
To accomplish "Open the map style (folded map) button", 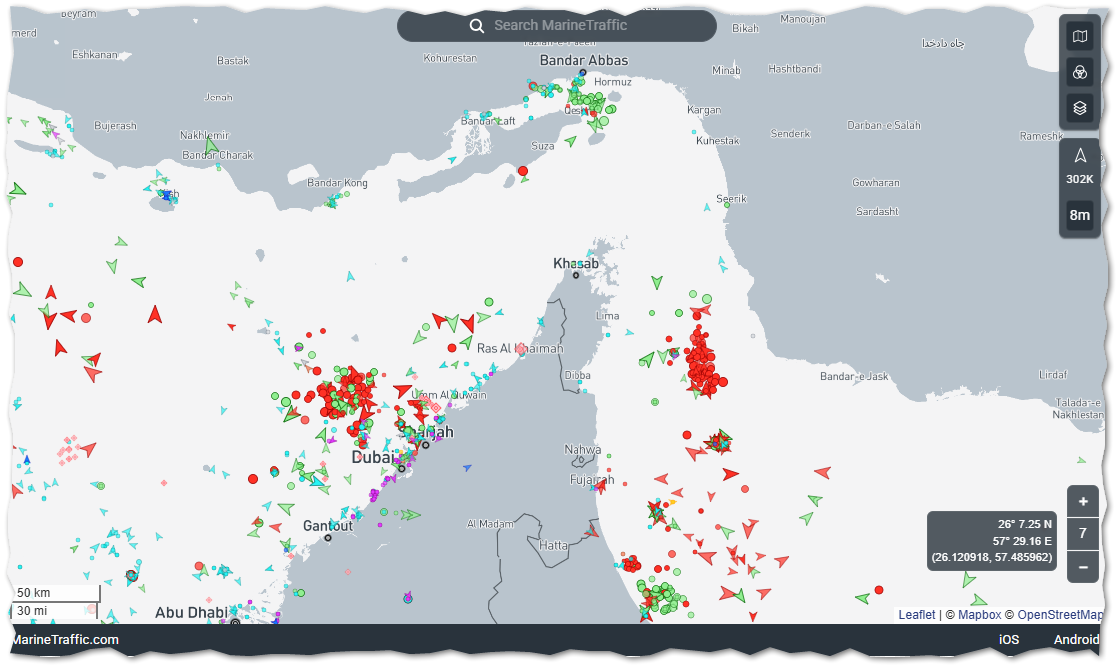I will point(1079,38).
